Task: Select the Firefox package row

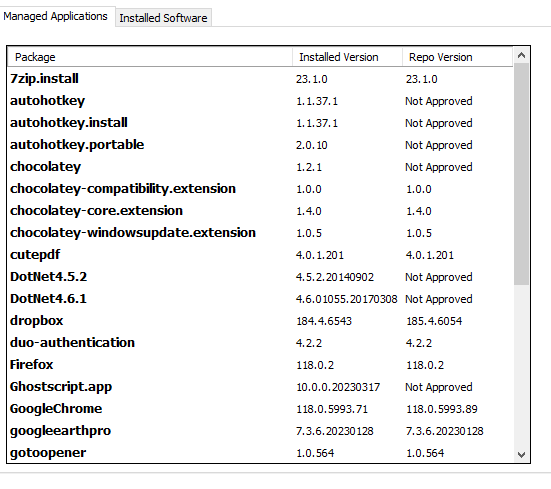Action: (260, 365)
